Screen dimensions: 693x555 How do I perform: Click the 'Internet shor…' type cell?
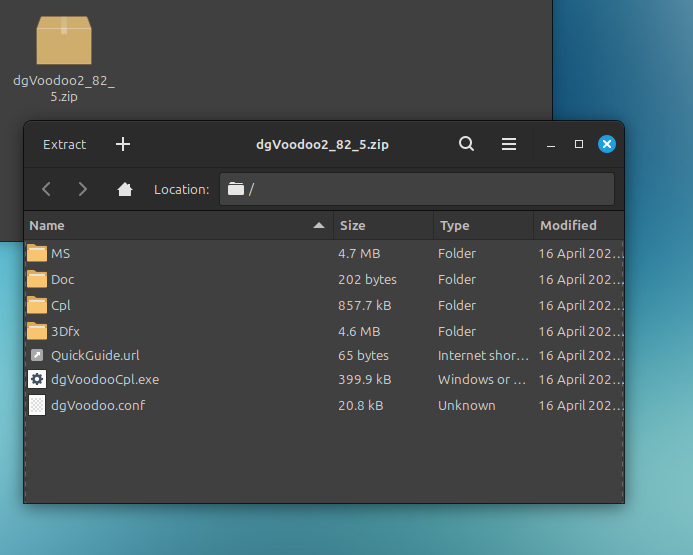484,356
